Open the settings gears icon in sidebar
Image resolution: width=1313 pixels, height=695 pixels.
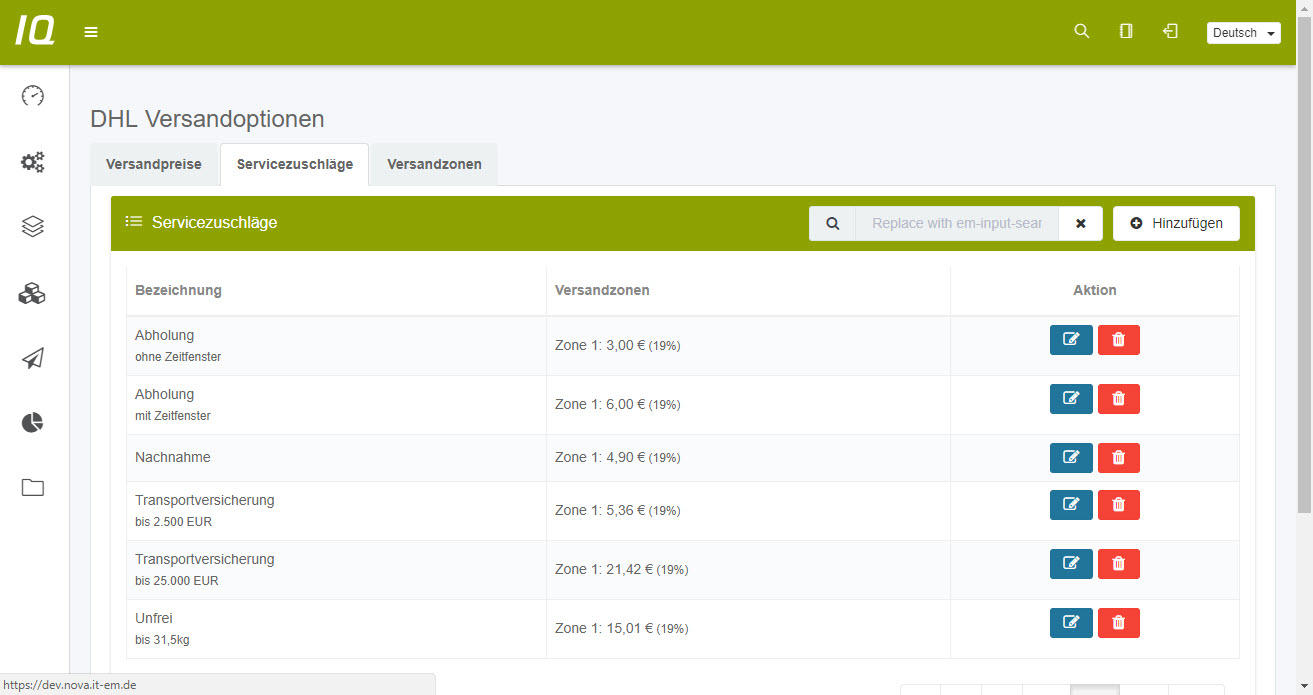pyautogui.click(x=33, y=162)
